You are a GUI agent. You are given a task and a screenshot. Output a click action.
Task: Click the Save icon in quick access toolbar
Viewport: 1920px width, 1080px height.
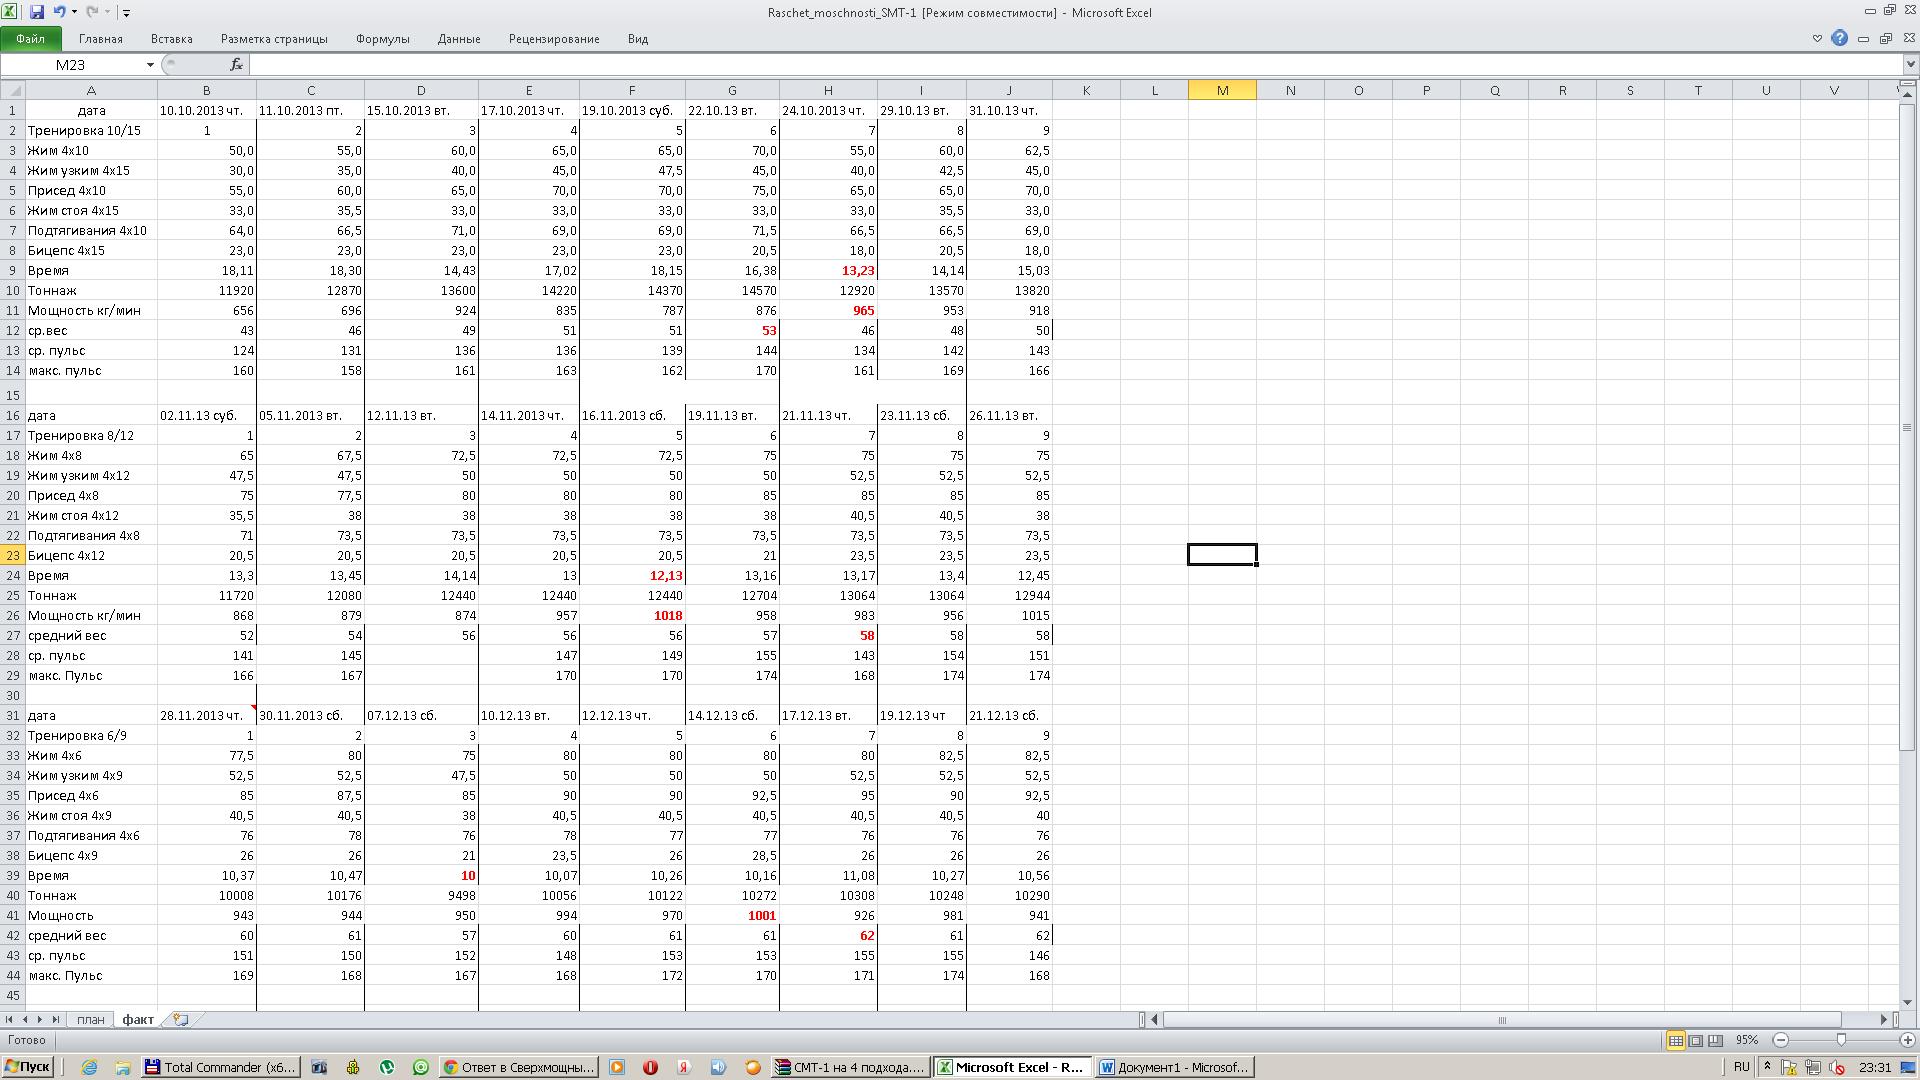pyautogui.click(x=37, y=12)
